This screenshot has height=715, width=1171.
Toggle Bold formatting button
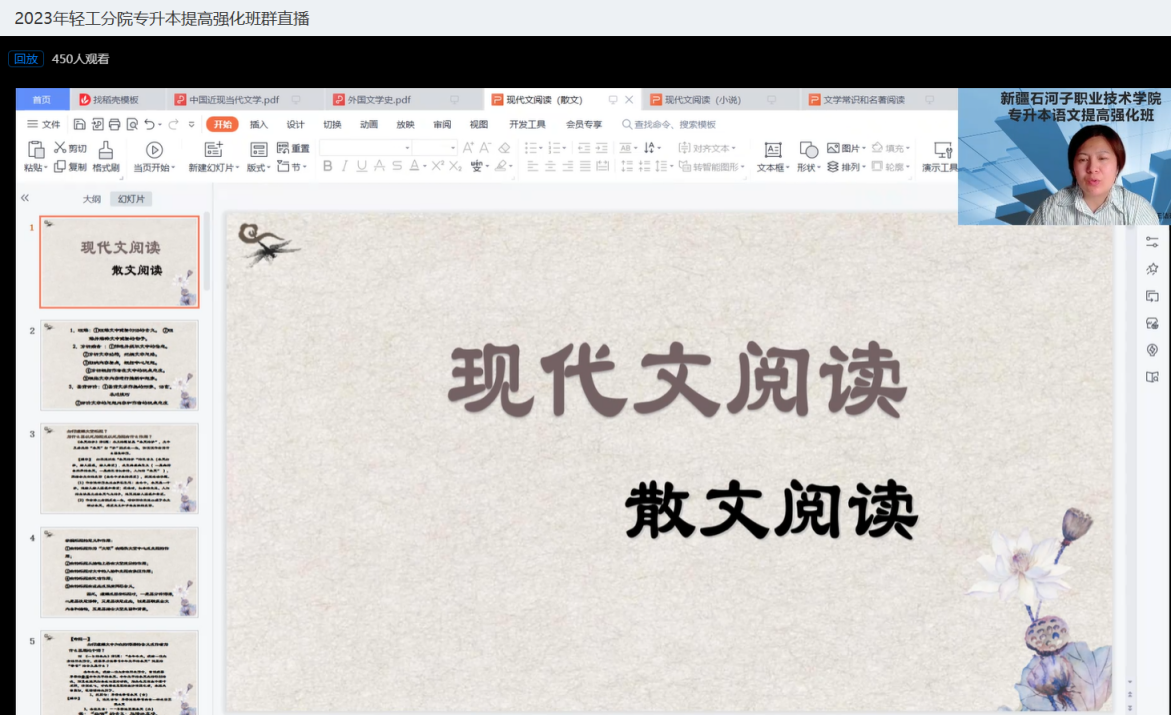point(328,166)
